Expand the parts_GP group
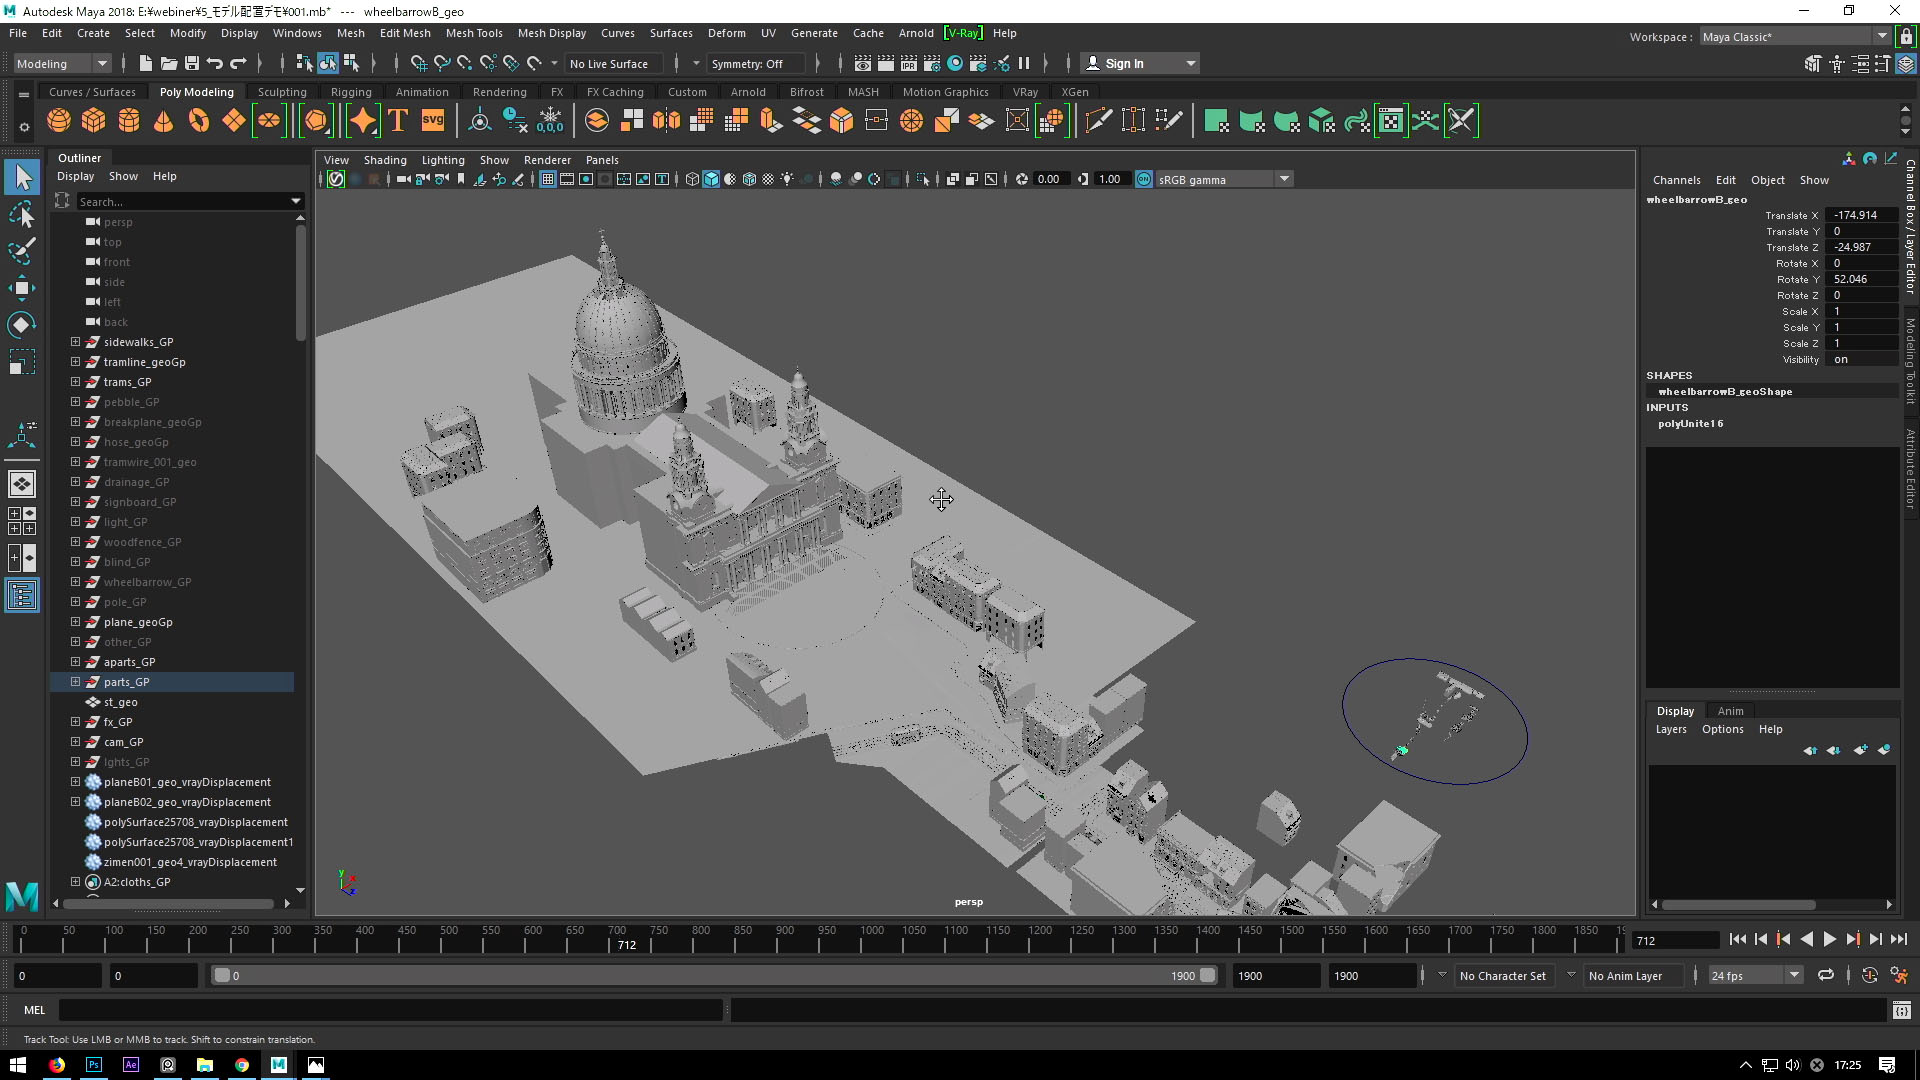The image size is (1920, 1080). [x=75, y=680]
